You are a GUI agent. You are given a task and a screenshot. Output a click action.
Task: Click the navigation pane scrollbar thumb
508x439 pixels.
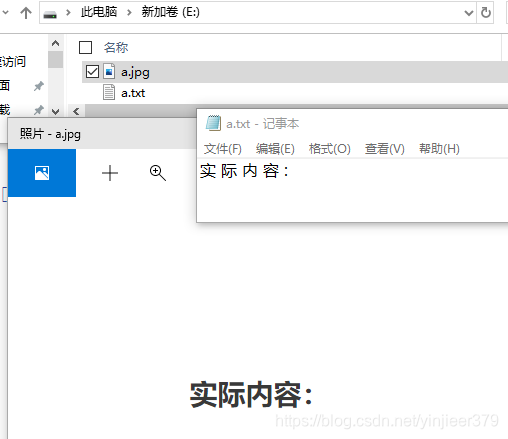[55, 60]
